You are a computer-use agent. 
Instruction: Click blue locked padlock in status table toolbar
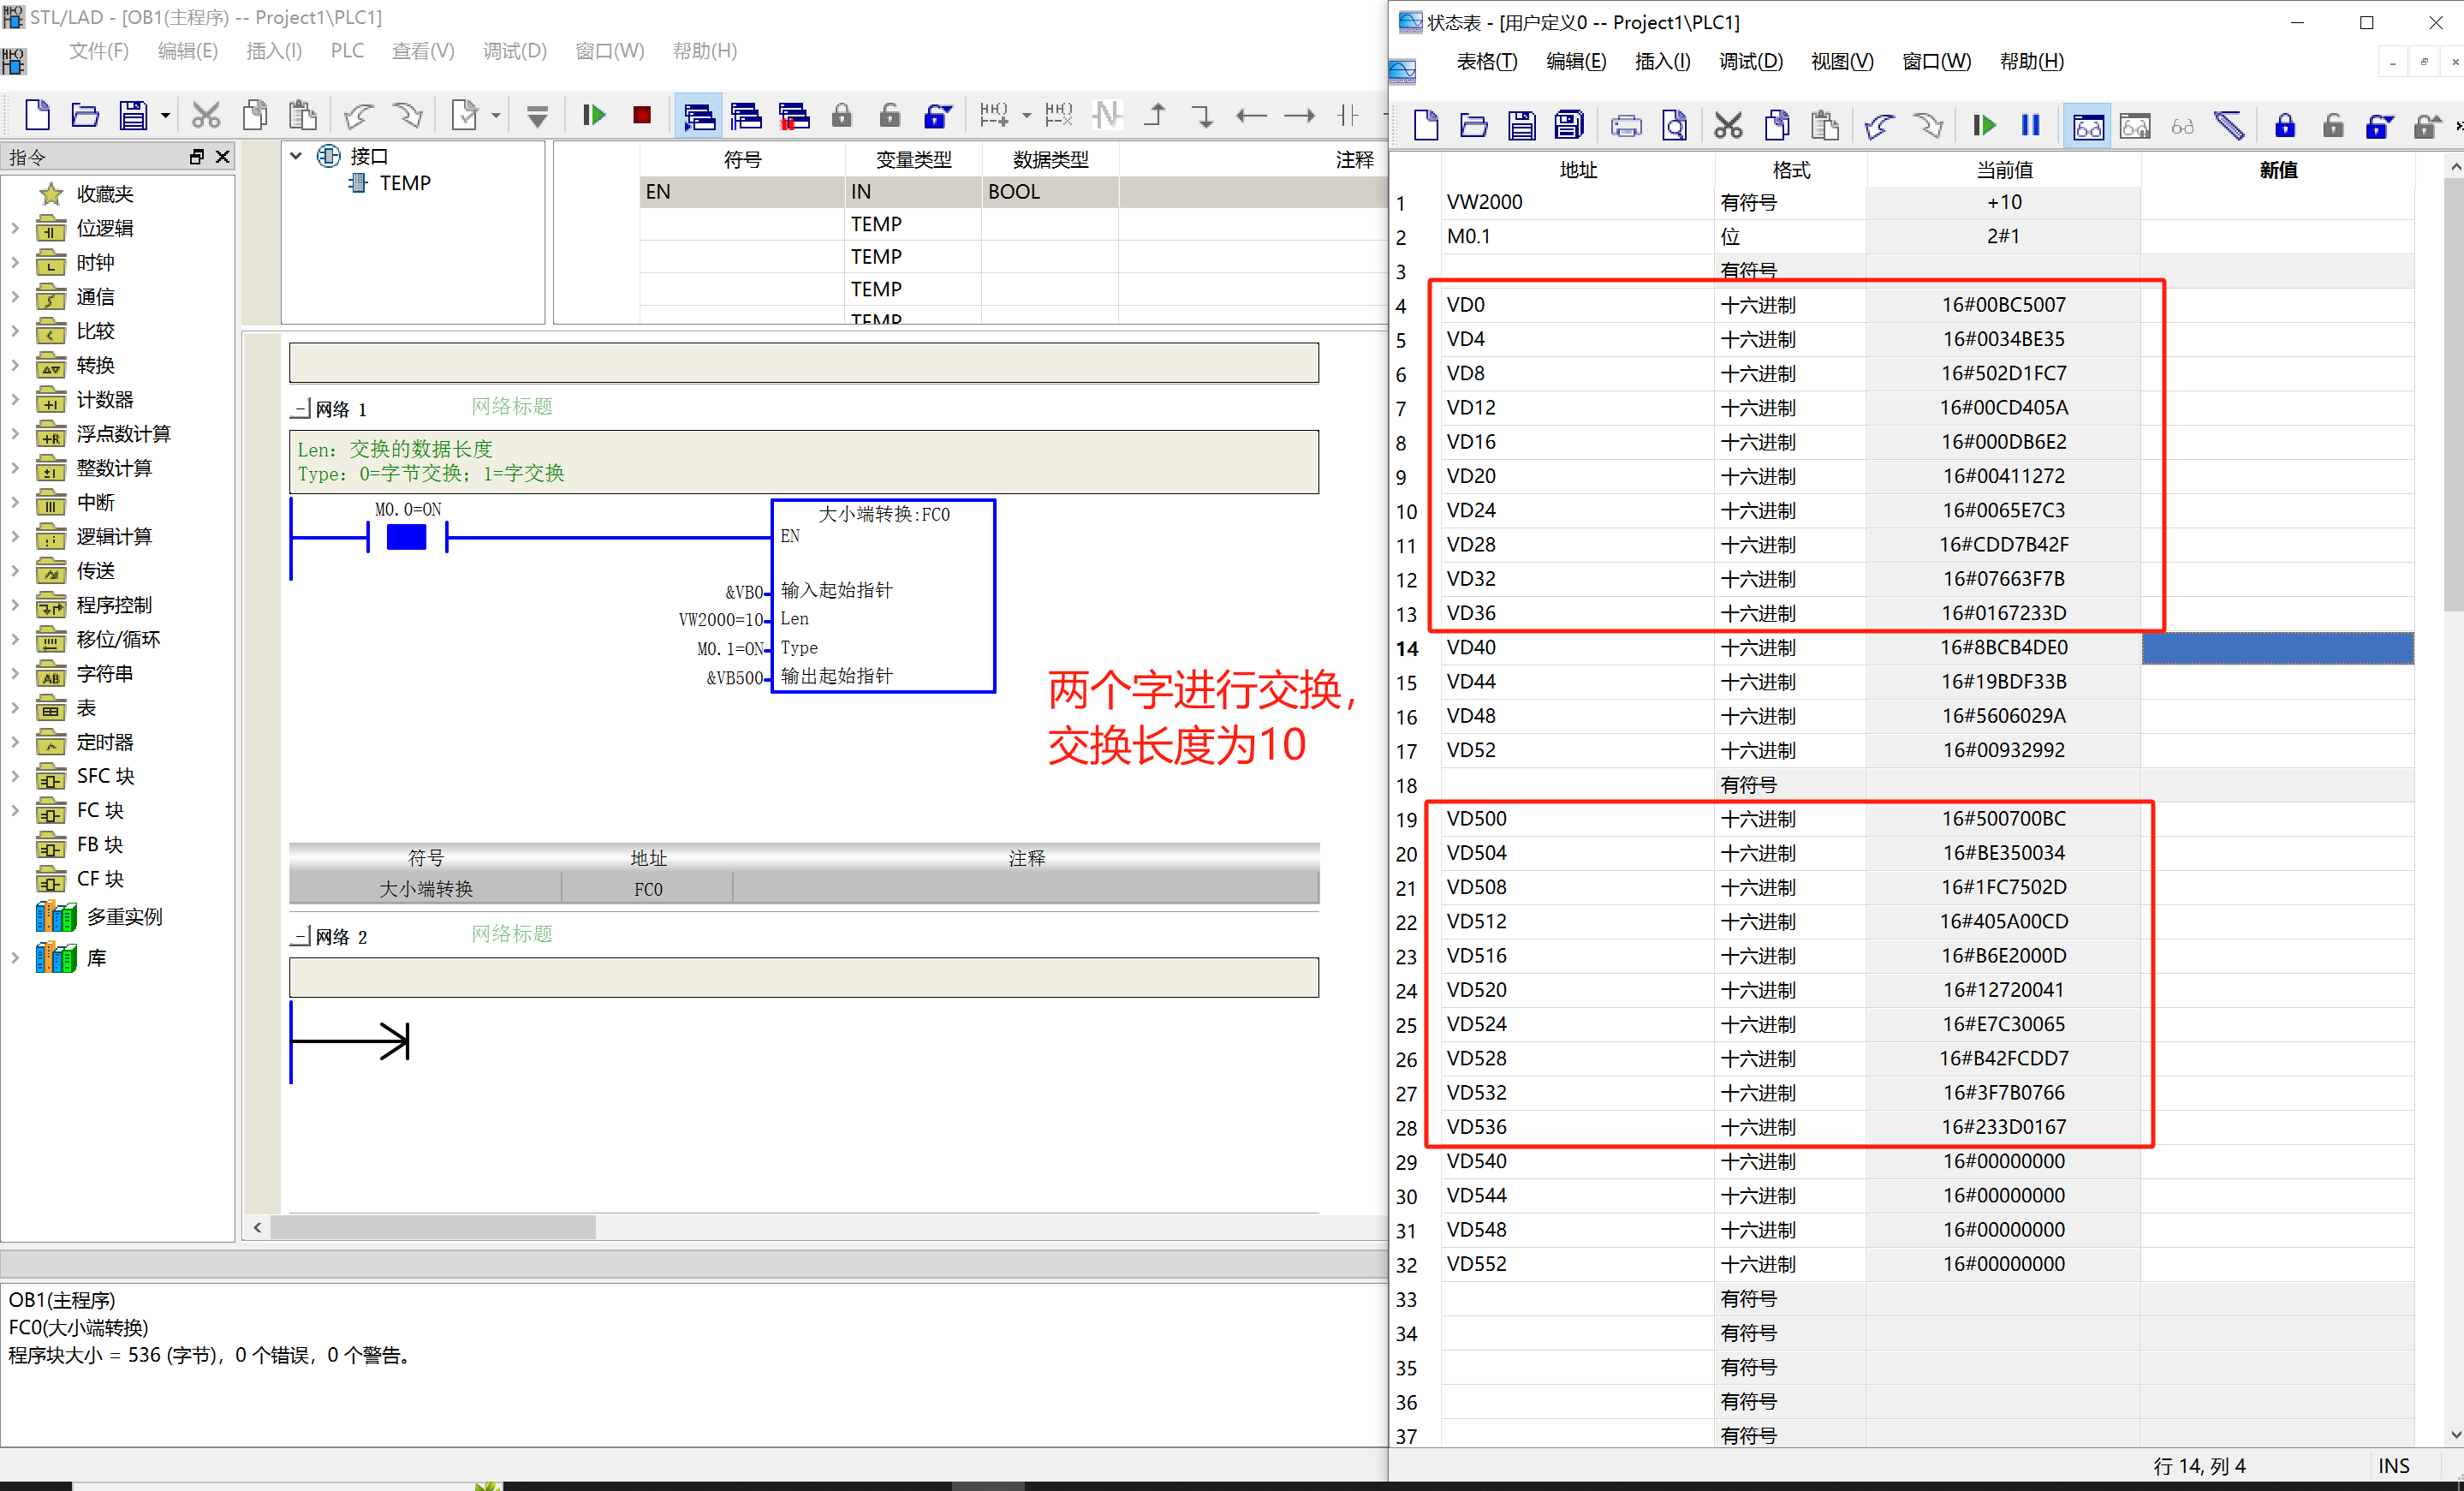click(x=2285, y=126)
